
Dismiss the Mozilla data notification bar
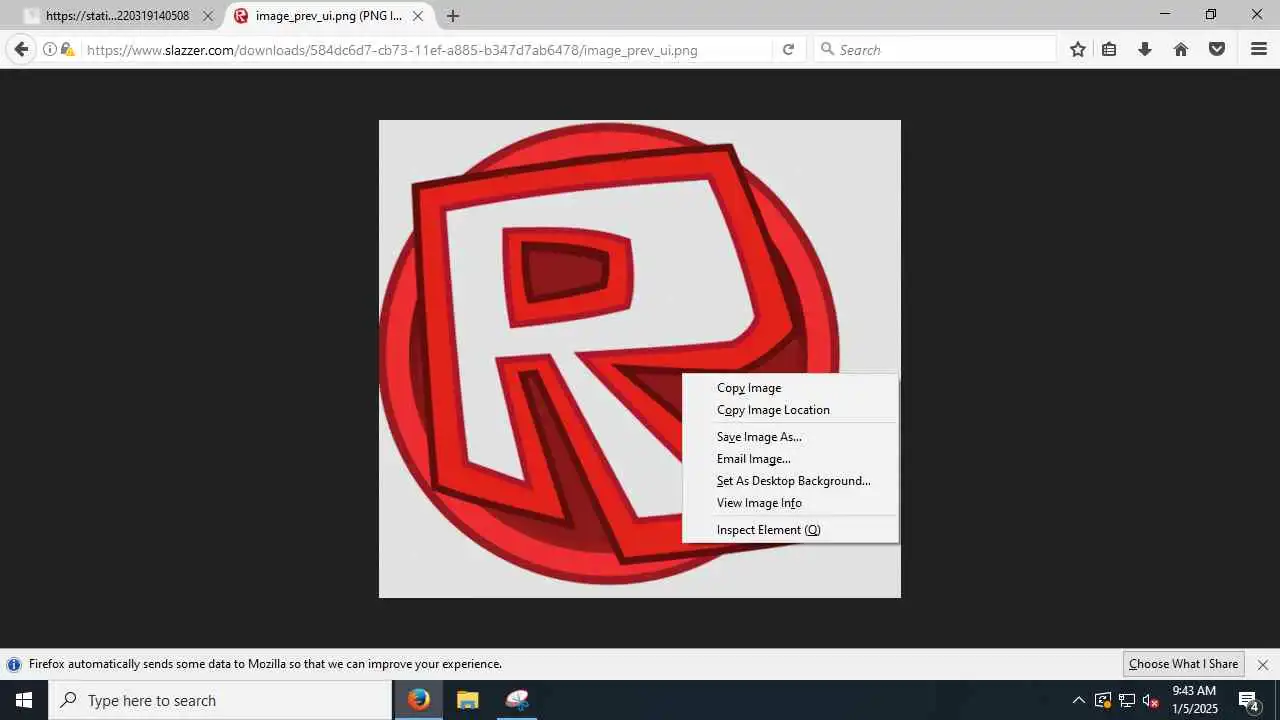(1262, 664)
